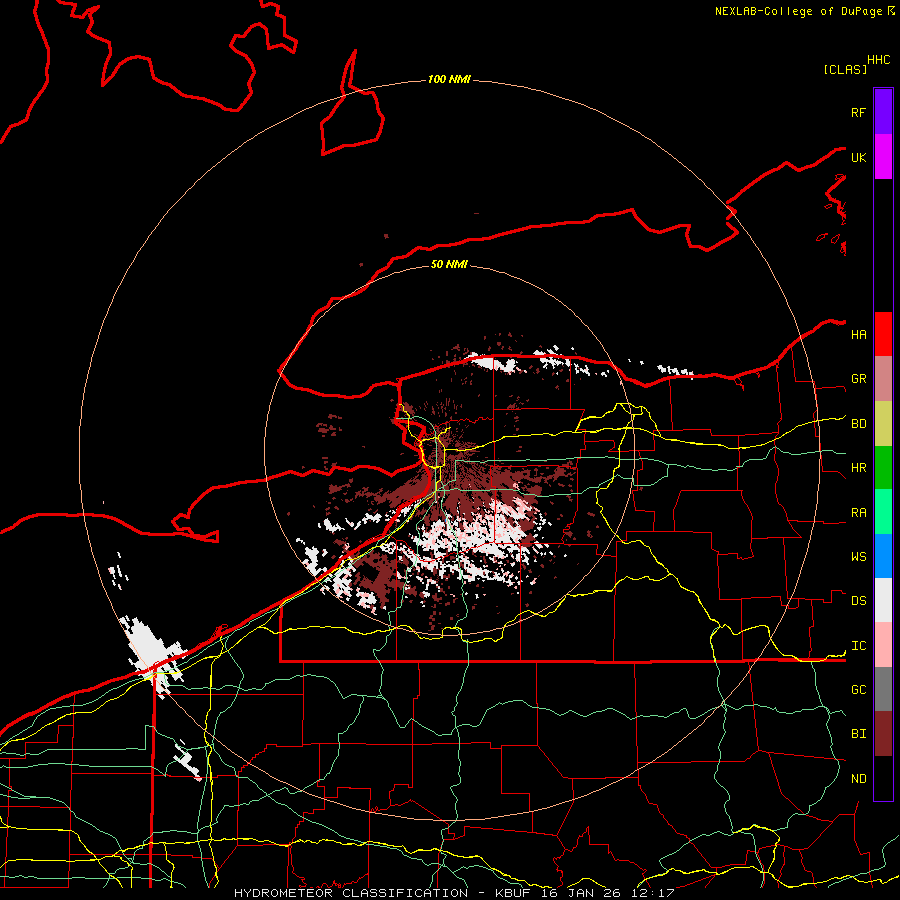Screen dimensions: 900x900
Task: Click the BD legend label
Action: pos(858,424)
